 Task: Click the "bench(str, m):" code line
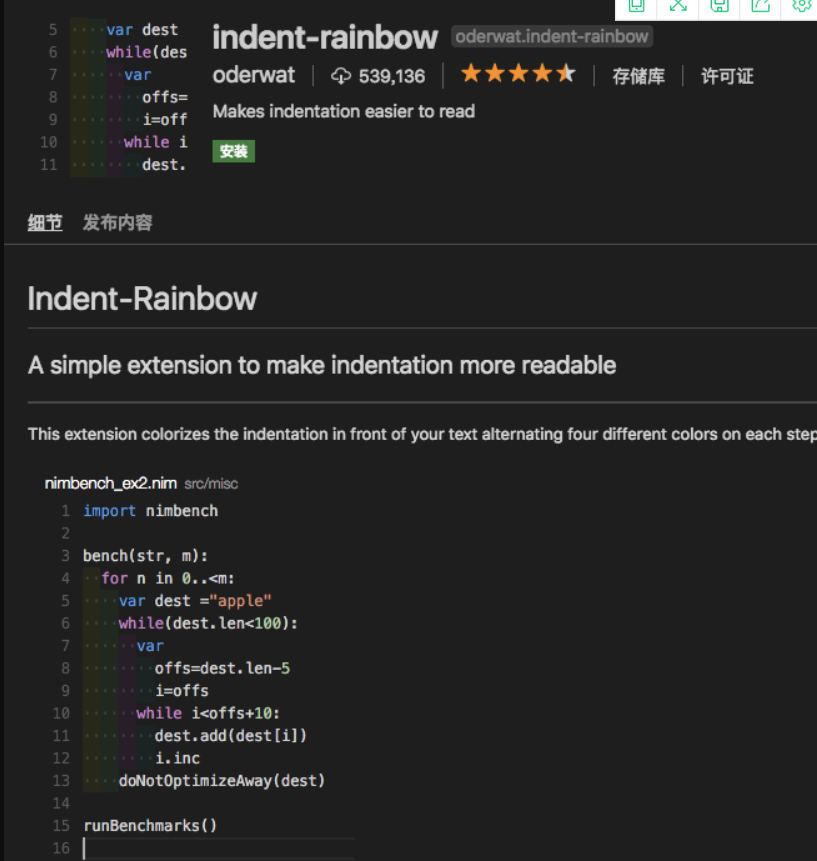(x=146, y=556)
